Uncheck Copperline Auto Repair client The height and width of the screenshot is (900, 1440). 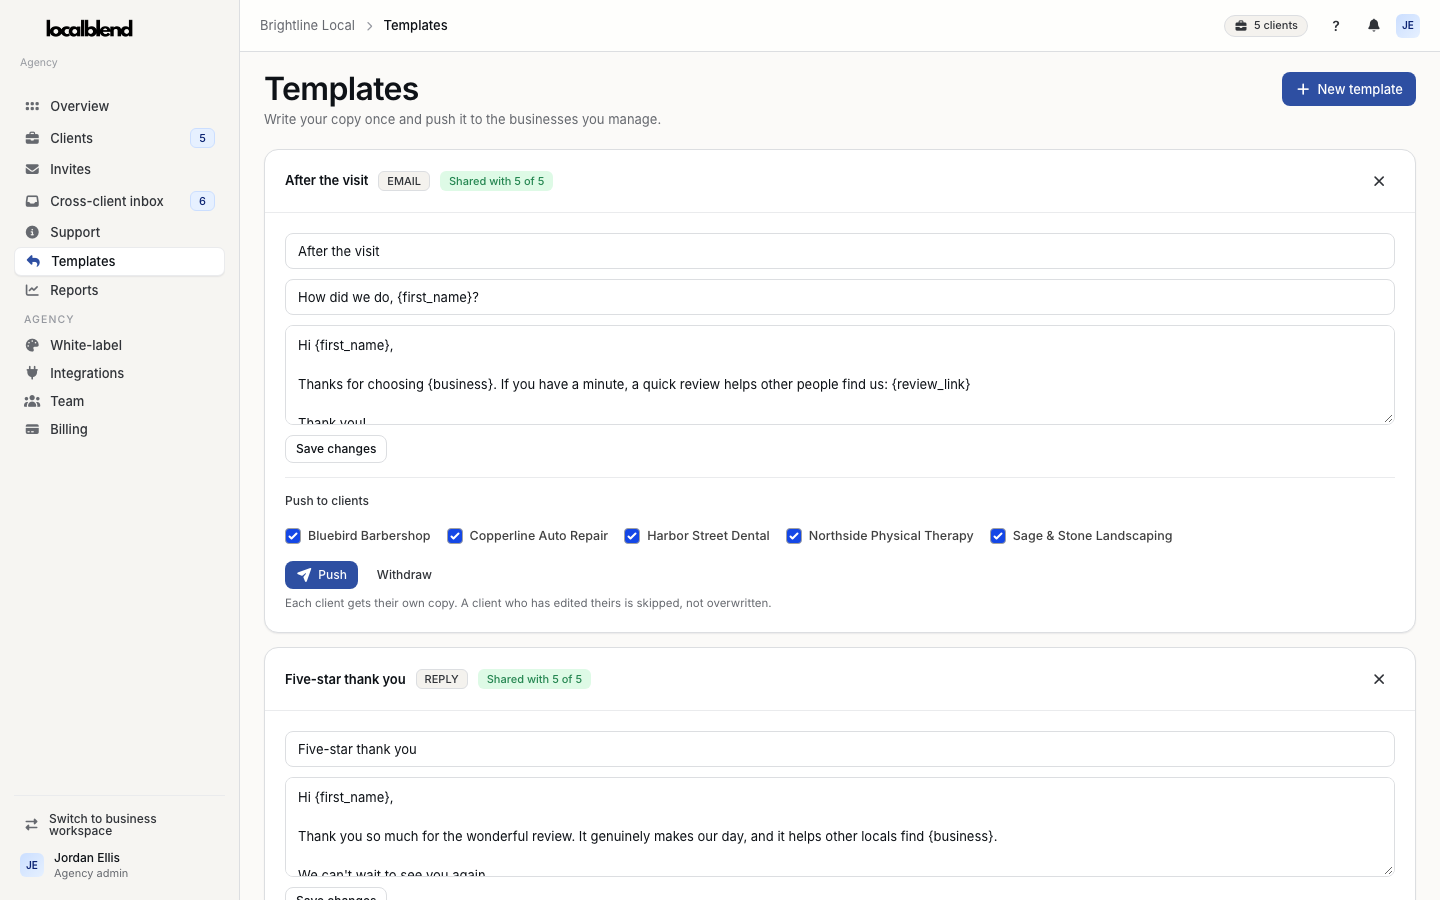tap(455, 536)
